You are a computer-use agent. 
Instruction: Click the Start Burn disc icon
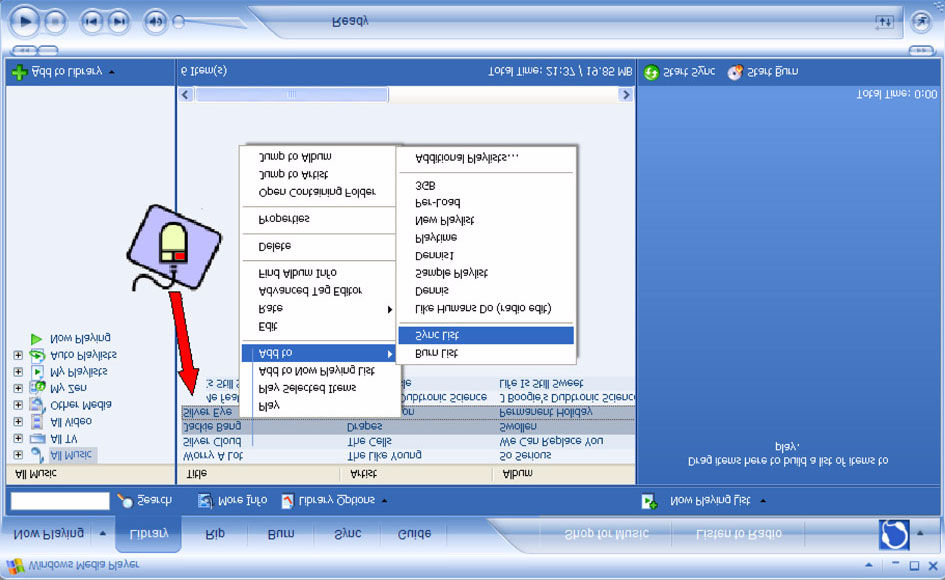(x=735, y=72)
